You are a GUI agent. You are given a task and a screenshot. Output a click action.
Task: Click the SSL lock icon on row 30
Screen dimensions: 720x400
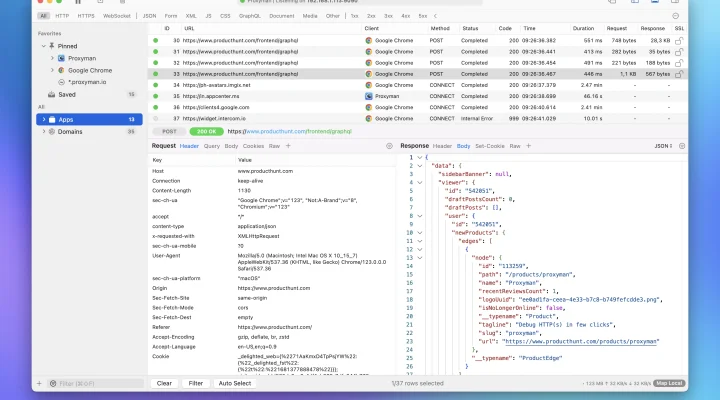pyautogui.click(x=679, y=40)
